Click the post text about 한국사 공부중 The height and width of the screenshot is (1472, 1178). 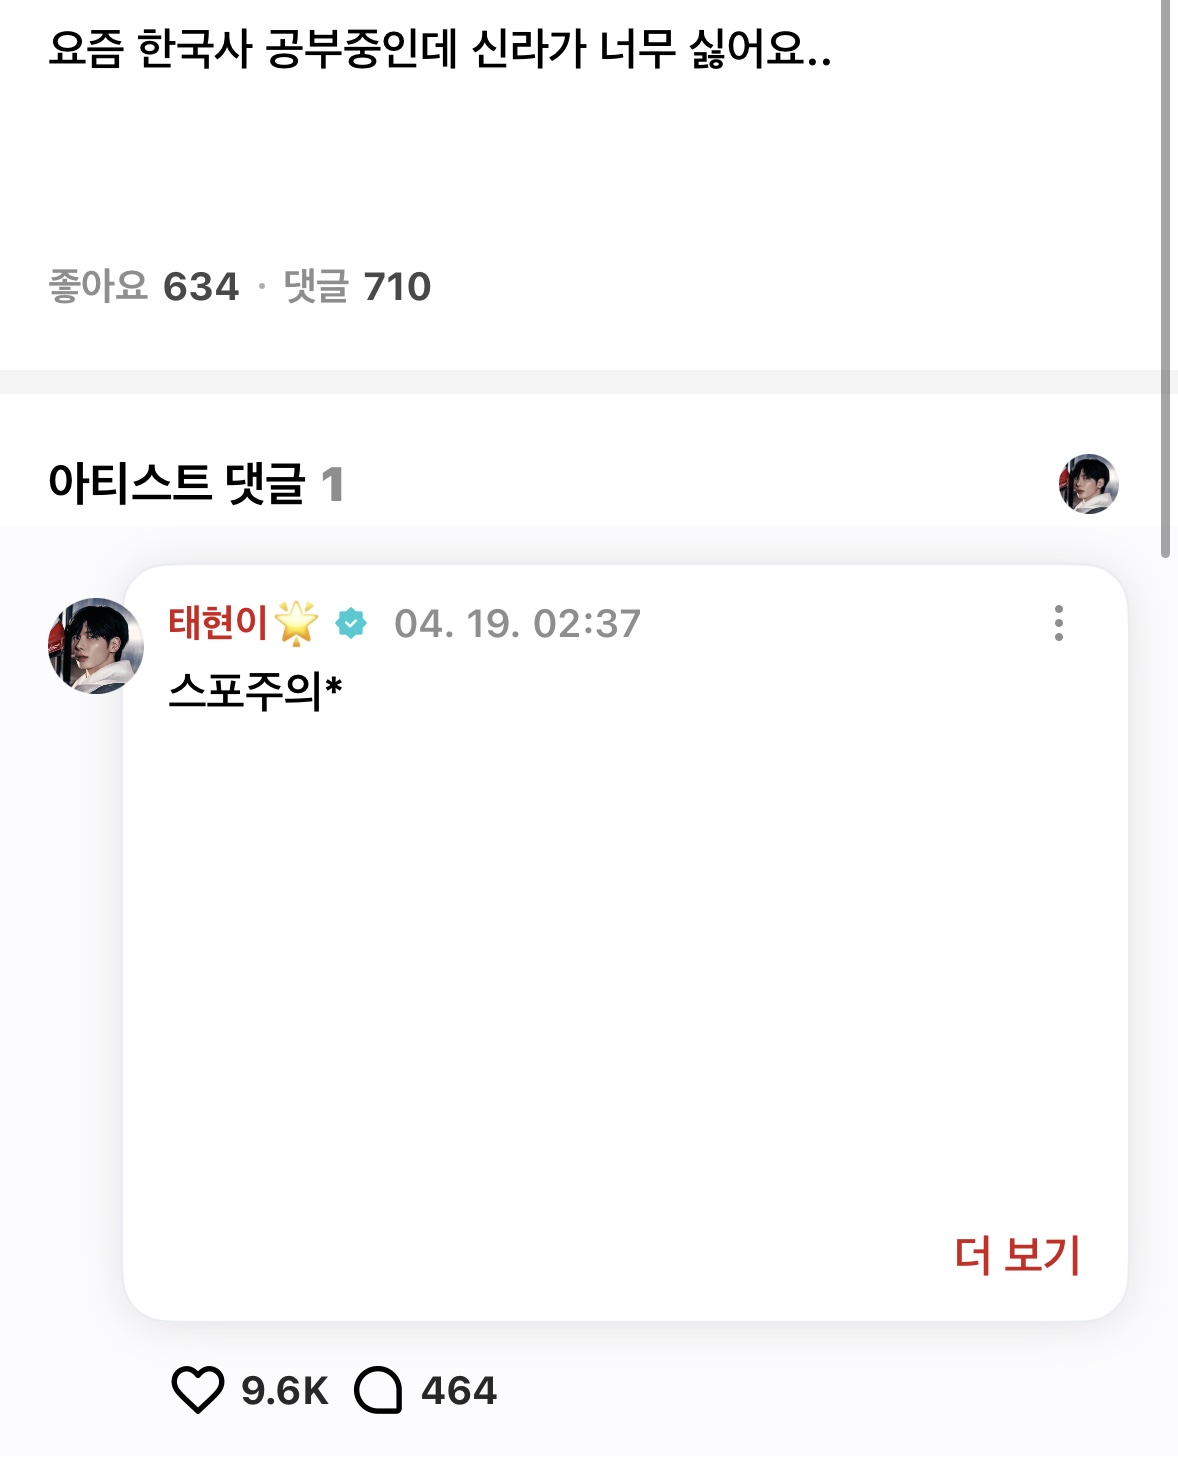[x=440, y=48]
